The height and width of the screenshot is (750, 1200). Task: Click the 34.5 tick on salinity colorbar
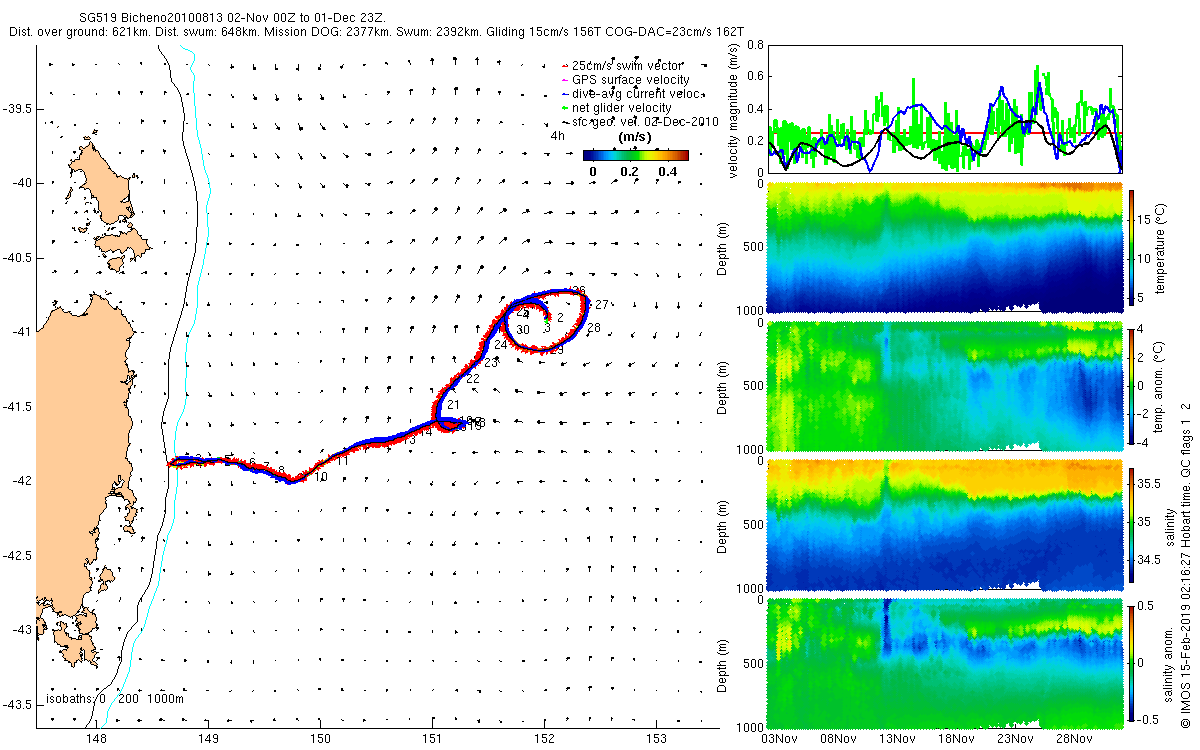tap(1150, 560)
